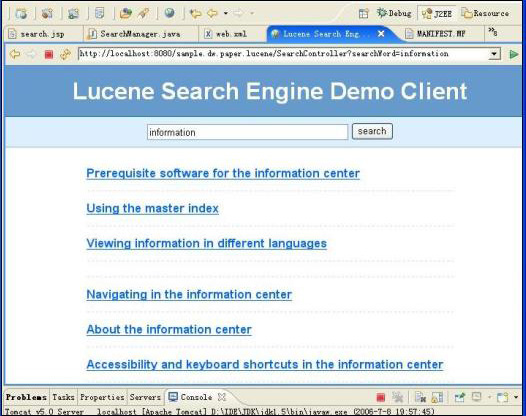Click the search button

coord(372,131)
